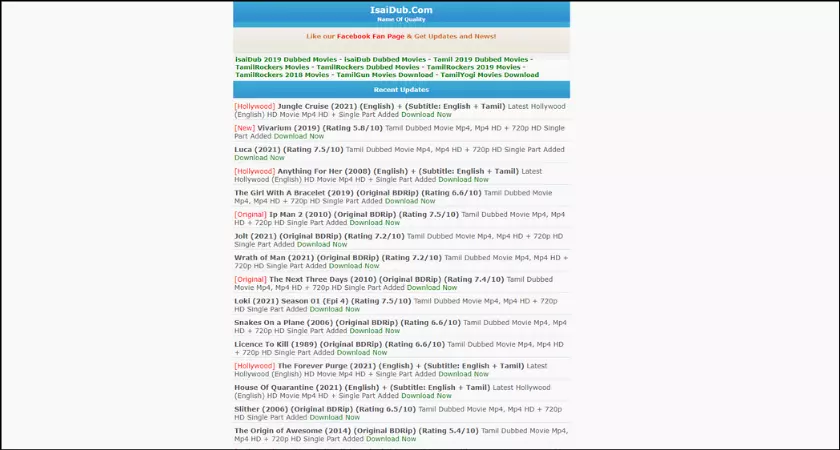Click Download Now for Licence To Kill
Screen dimensions: 840x450
pyautogui.click(x=362, y=352)
